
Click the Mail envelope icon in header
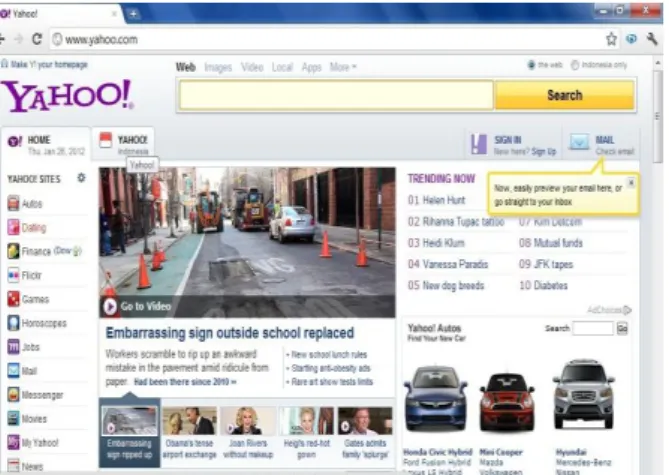tap(579, 142)
